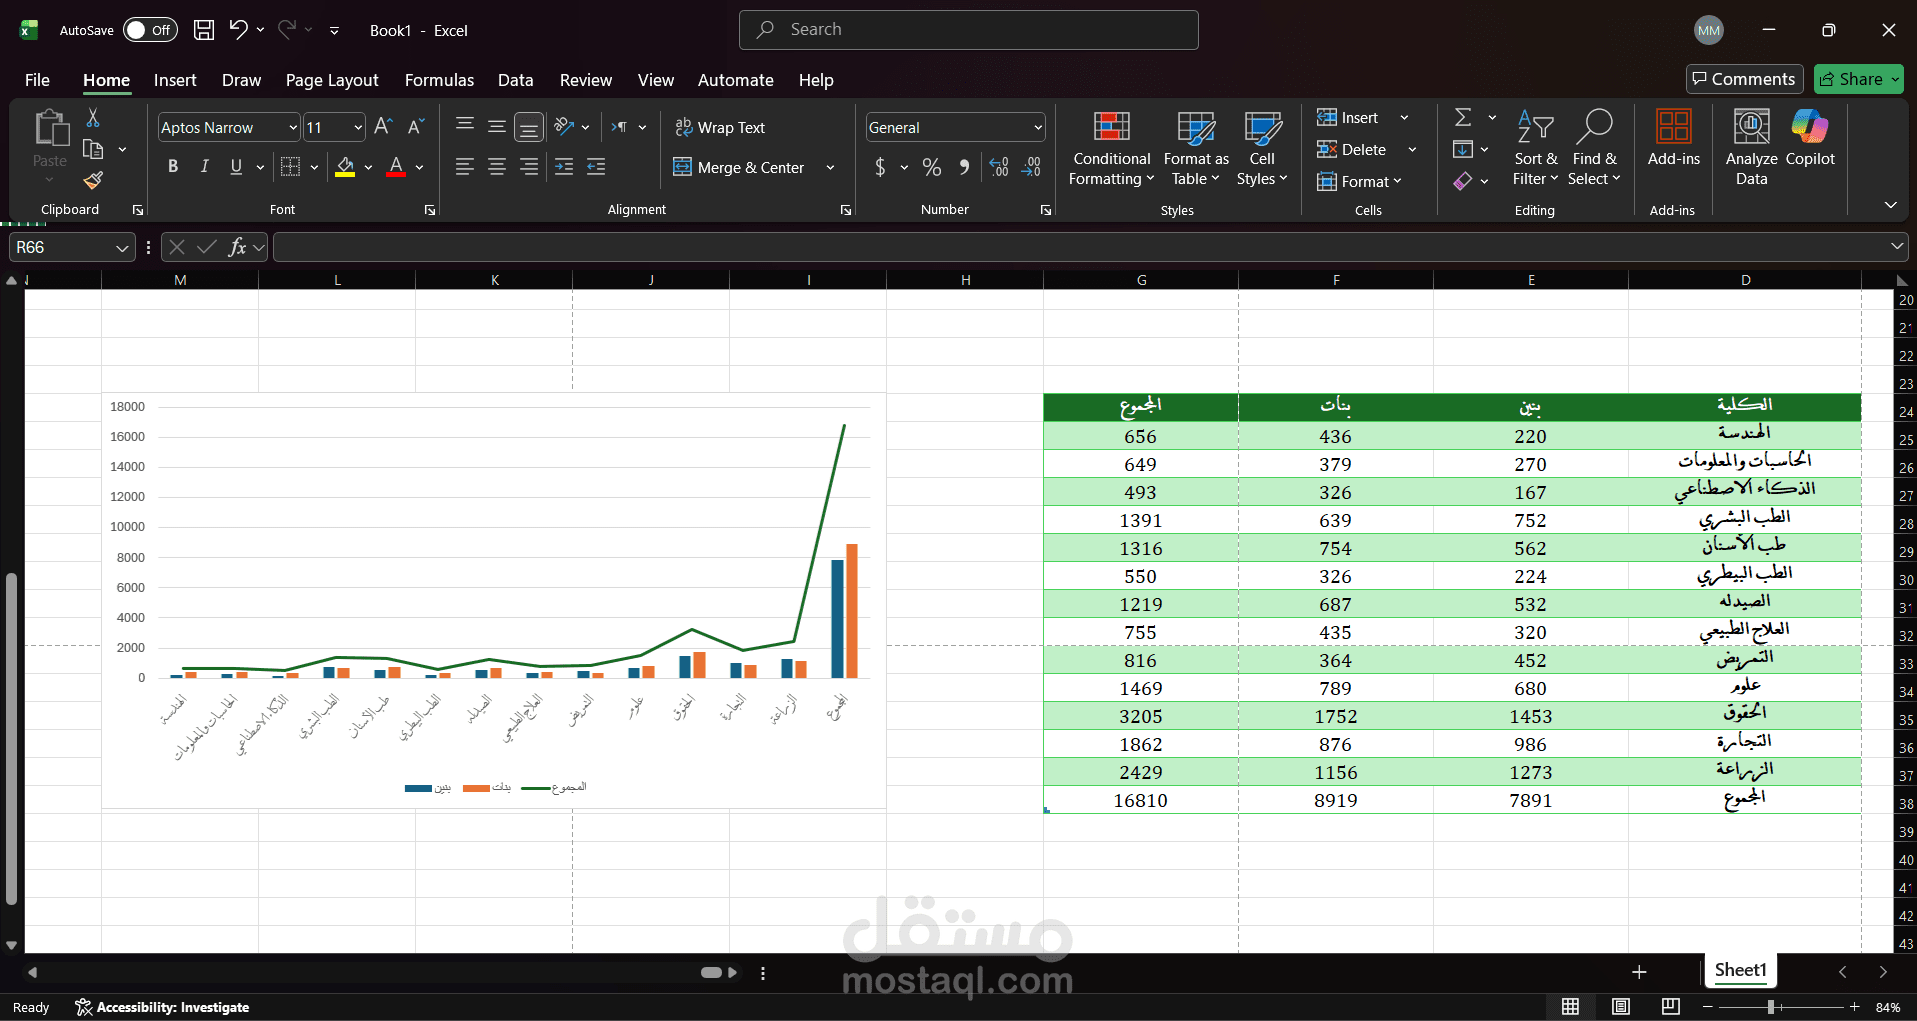The width and height of the screenshot is (1917, 1021).
Task: Switch to Page Break Preview icon
Action: (x=1671, y=1007)
